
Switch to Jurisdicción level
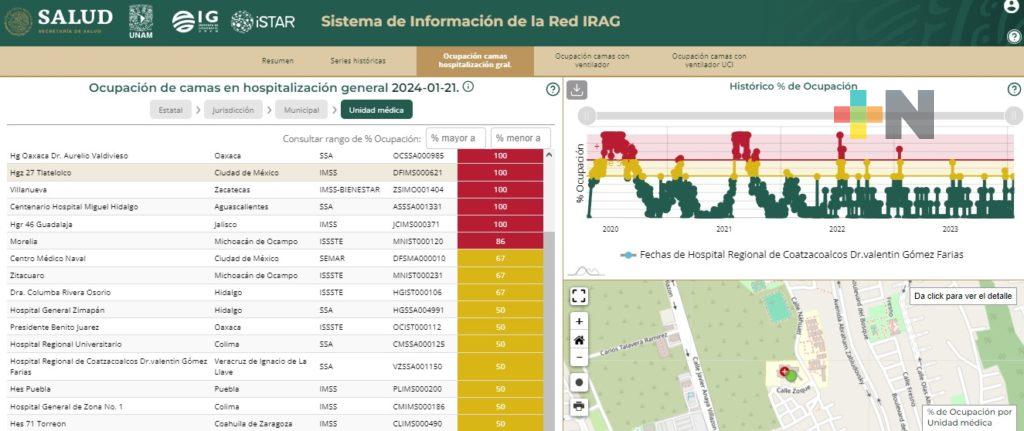(233, 110)
